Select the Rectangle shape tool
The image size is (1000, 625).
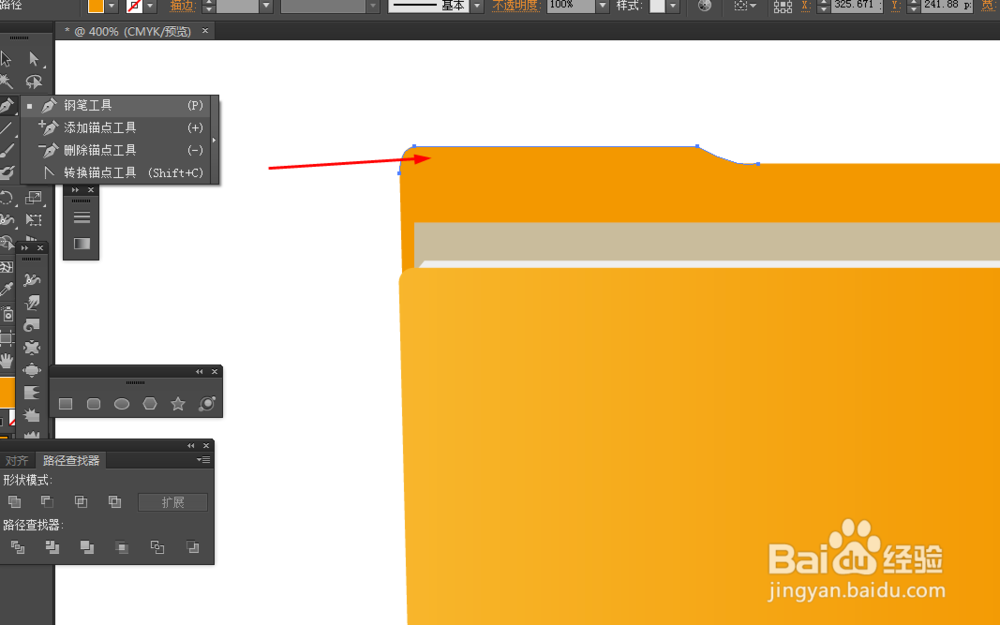coord(65,404)
